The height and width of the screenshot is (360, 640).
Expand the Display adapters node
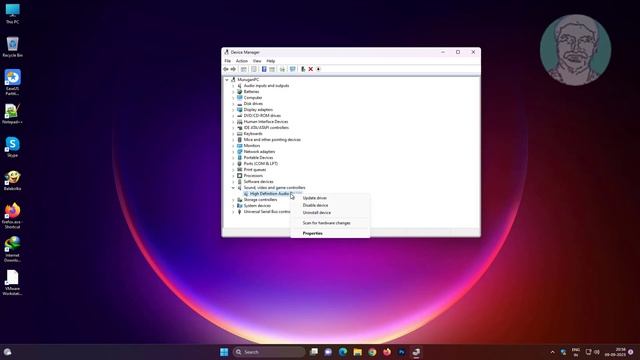233,110
